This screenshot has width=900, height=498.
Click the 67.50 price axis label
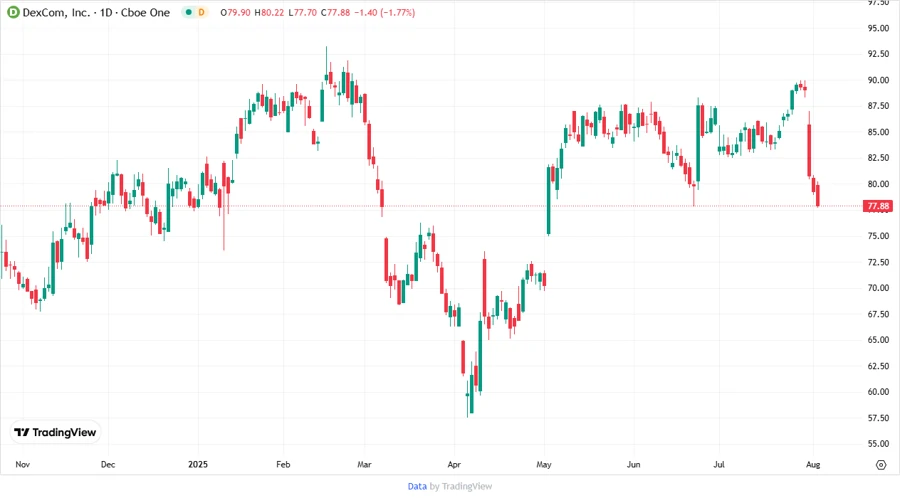pos(878,314)
